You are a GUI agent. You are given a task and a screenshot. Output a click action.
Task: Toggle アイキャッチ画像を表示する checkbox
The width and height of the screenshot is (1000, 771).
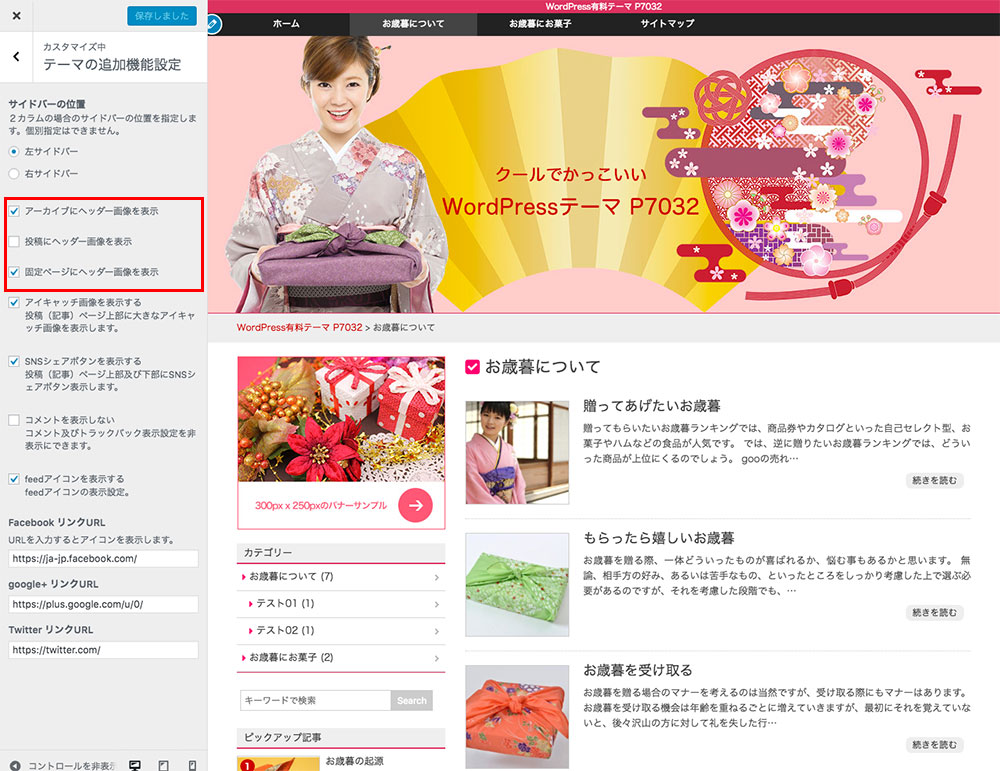coord(14,303)
